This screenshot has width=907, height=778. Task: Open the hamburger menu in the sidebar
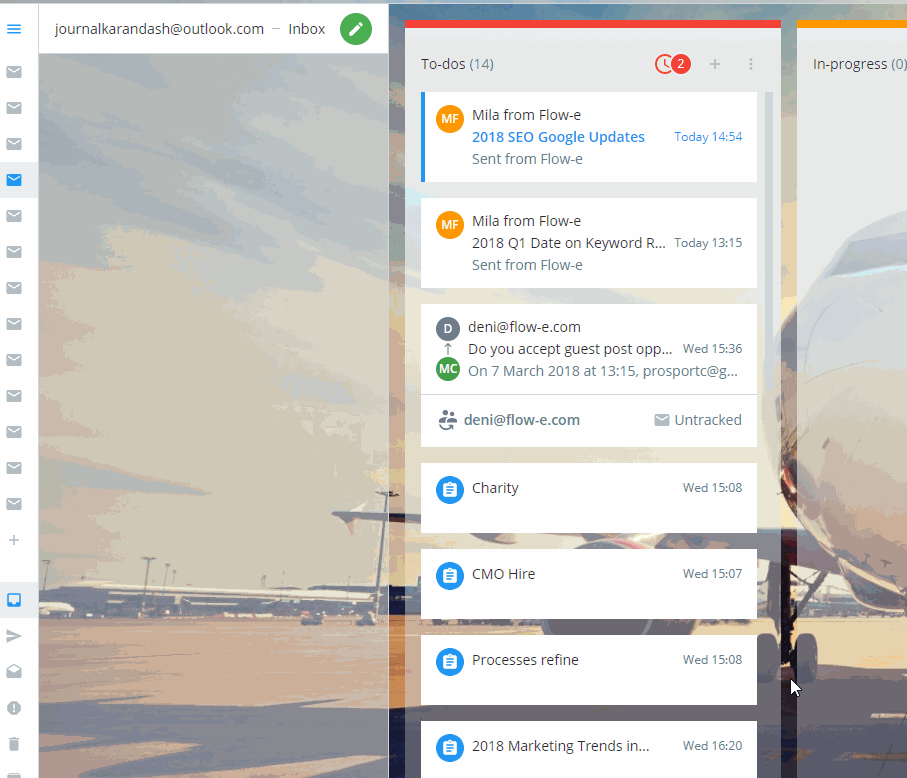(14, 29)
